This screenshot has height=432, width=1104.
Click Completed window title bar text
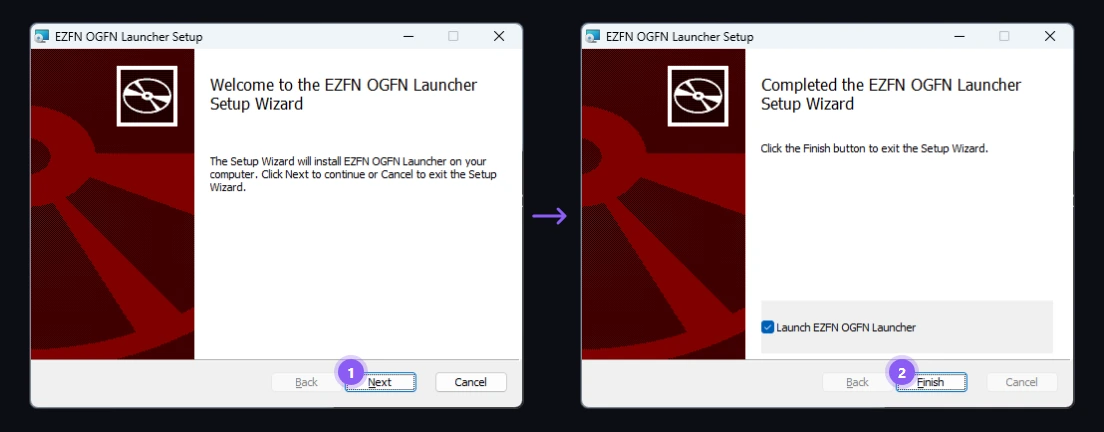(x=679, y=37)
